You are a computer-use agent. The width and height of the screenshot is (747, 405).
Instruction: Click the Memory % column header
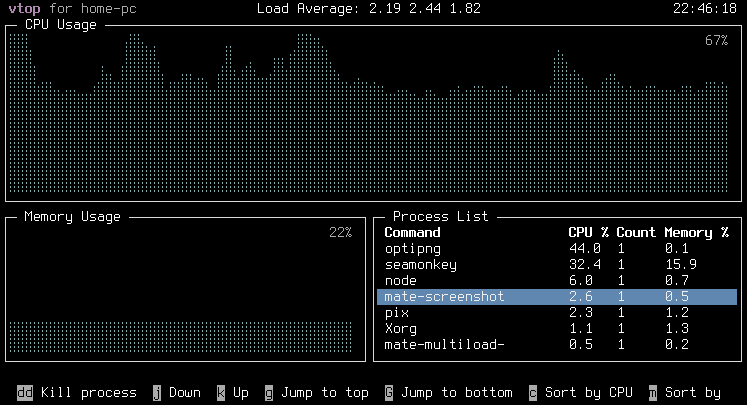tap(697, 233)
